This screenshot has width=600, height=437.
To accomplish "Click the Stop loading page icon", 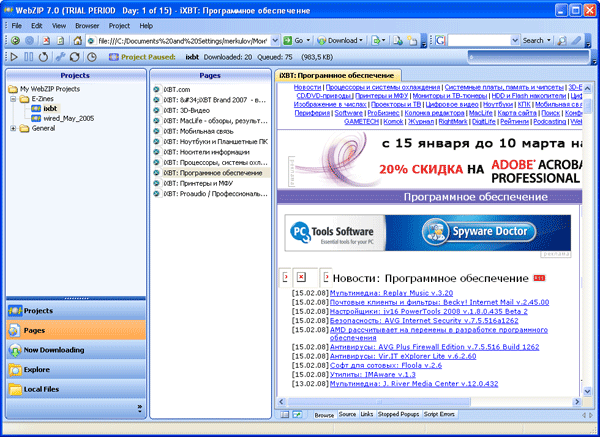I will 46,41.
